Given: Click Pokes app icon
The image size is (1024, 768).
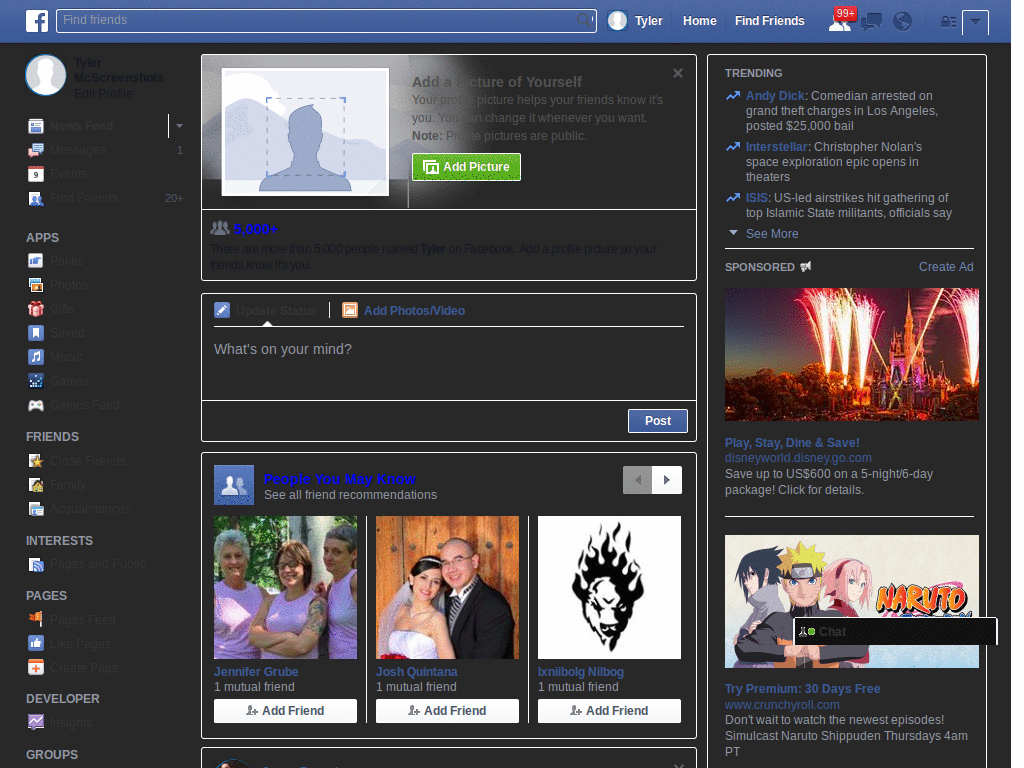Looking at the screenshot, I should [36, 261].
